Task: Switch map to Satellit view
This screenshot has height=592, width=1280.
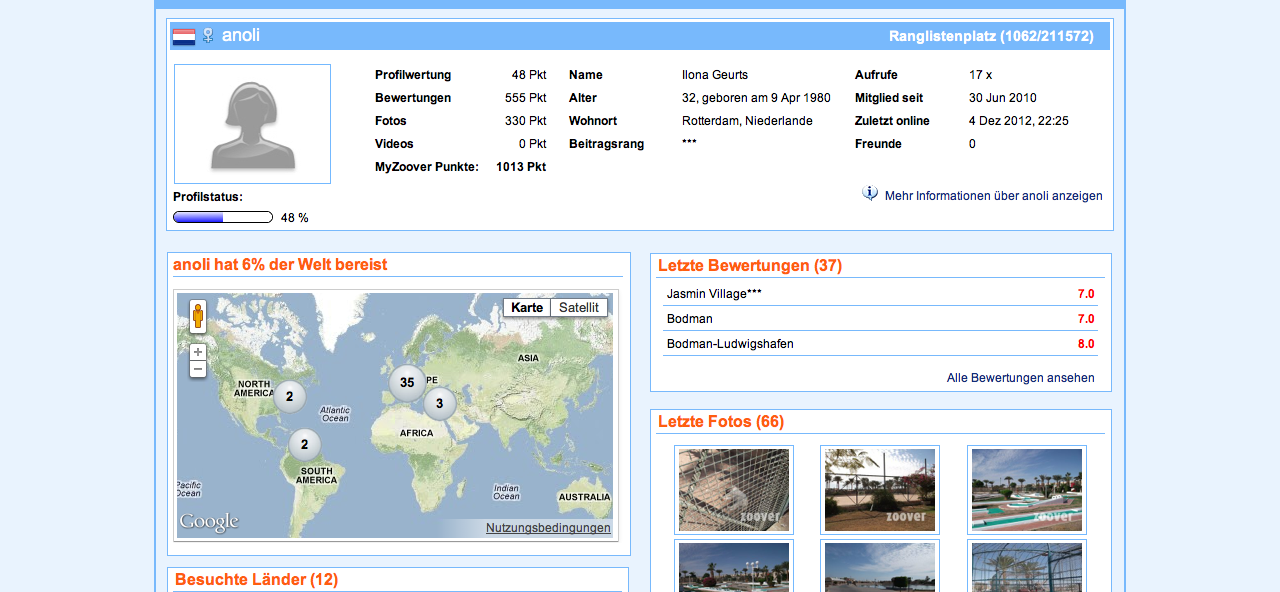Action: tap(578, 308)
